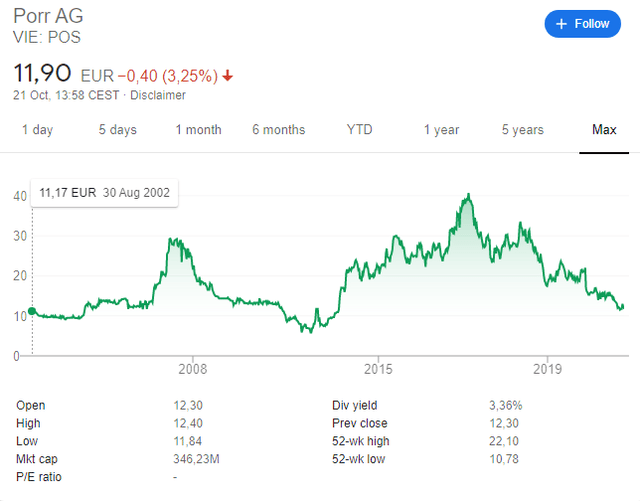The width and height of the screenshot is (640, 501).
Task: Click the Mkt cap value 346,23M
Action: coord(196,459)
